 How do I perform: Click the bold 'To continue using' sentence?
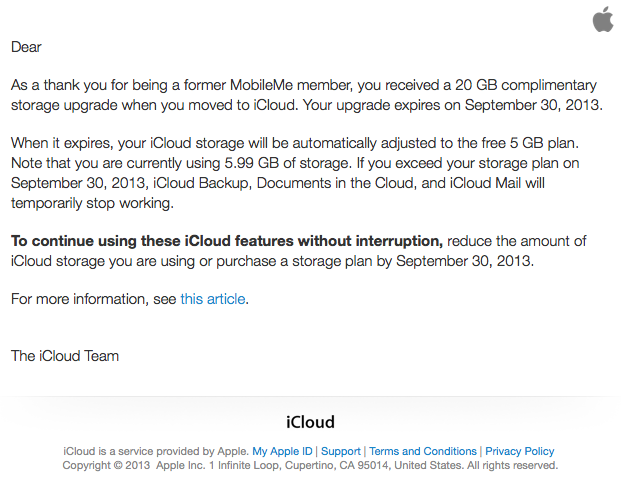click(226, 241)
